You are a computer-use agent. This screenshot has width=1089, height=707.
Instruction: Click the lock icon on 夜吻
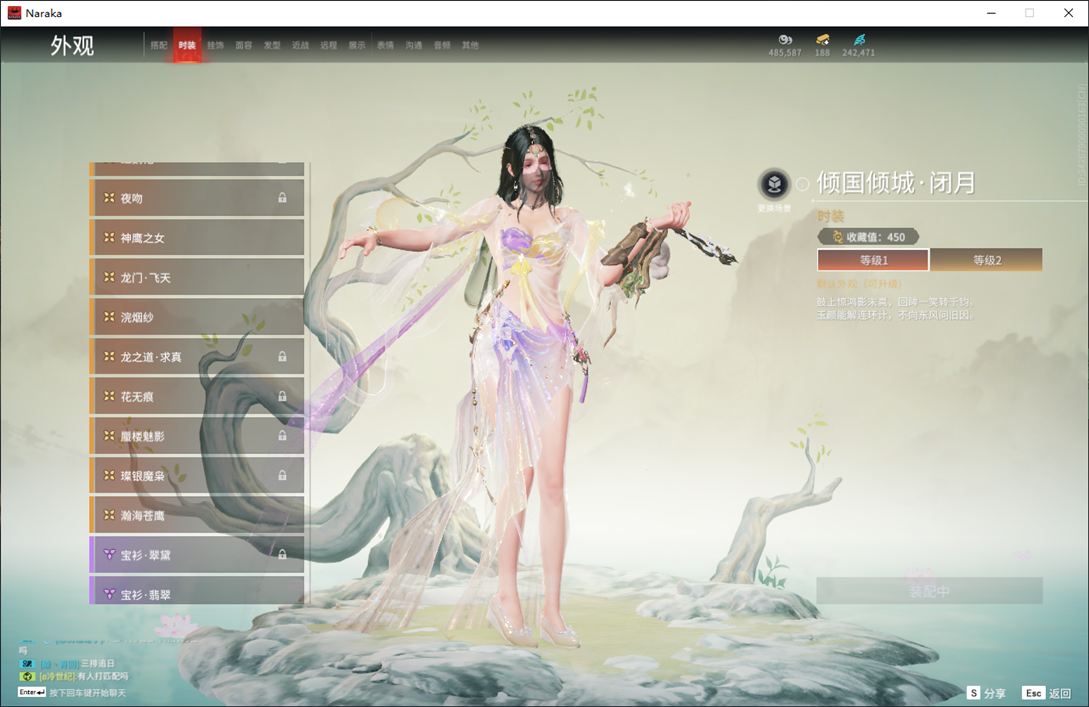[282, 198]
